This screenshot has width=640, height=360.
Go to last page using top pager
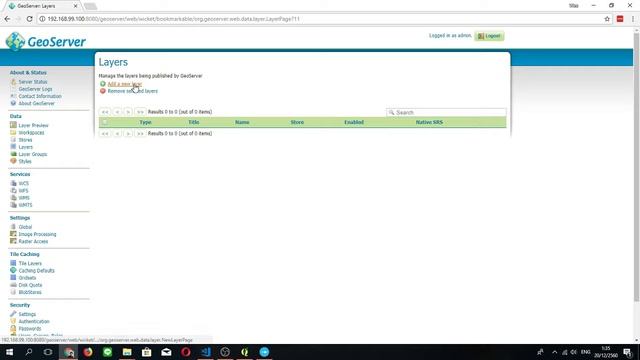click(140, 112)
